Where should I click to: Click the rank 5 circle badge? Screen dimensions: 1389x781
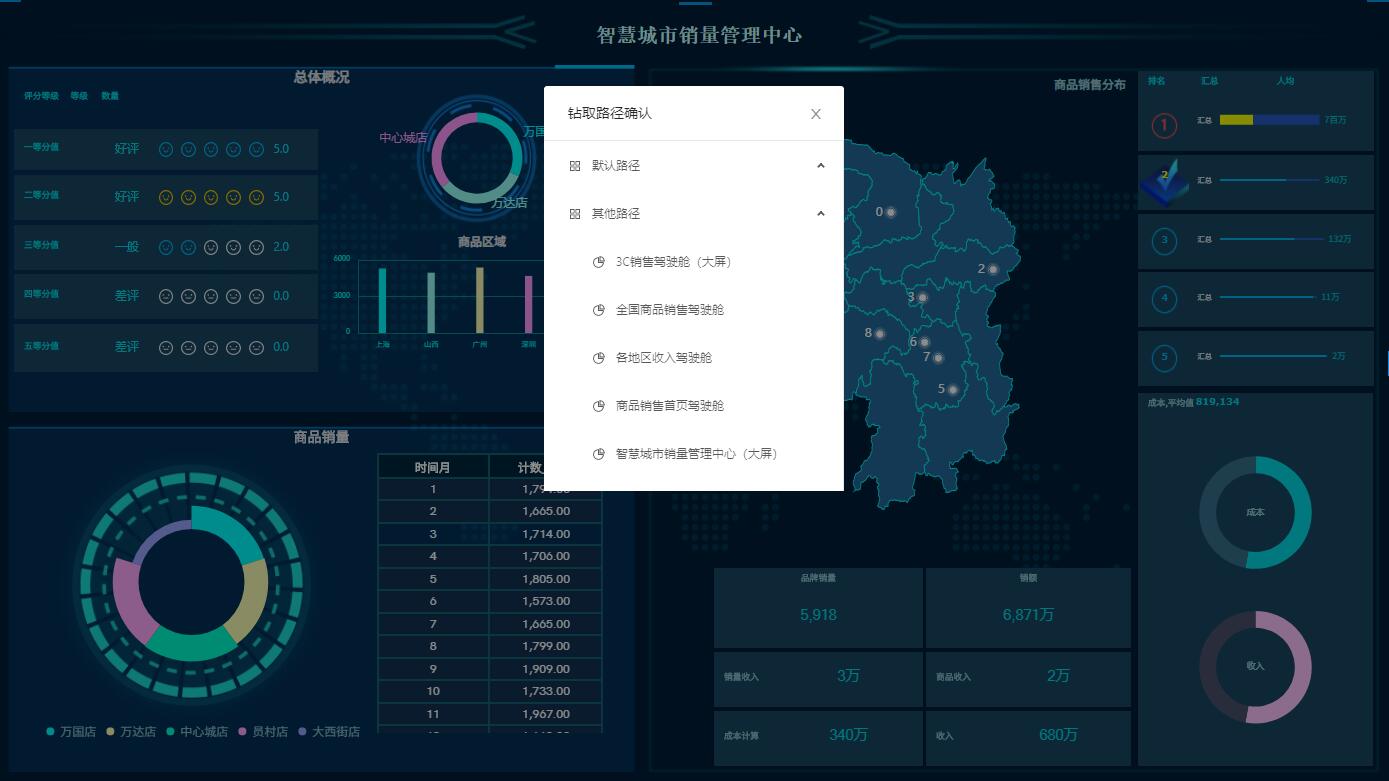click(1164, 357)
